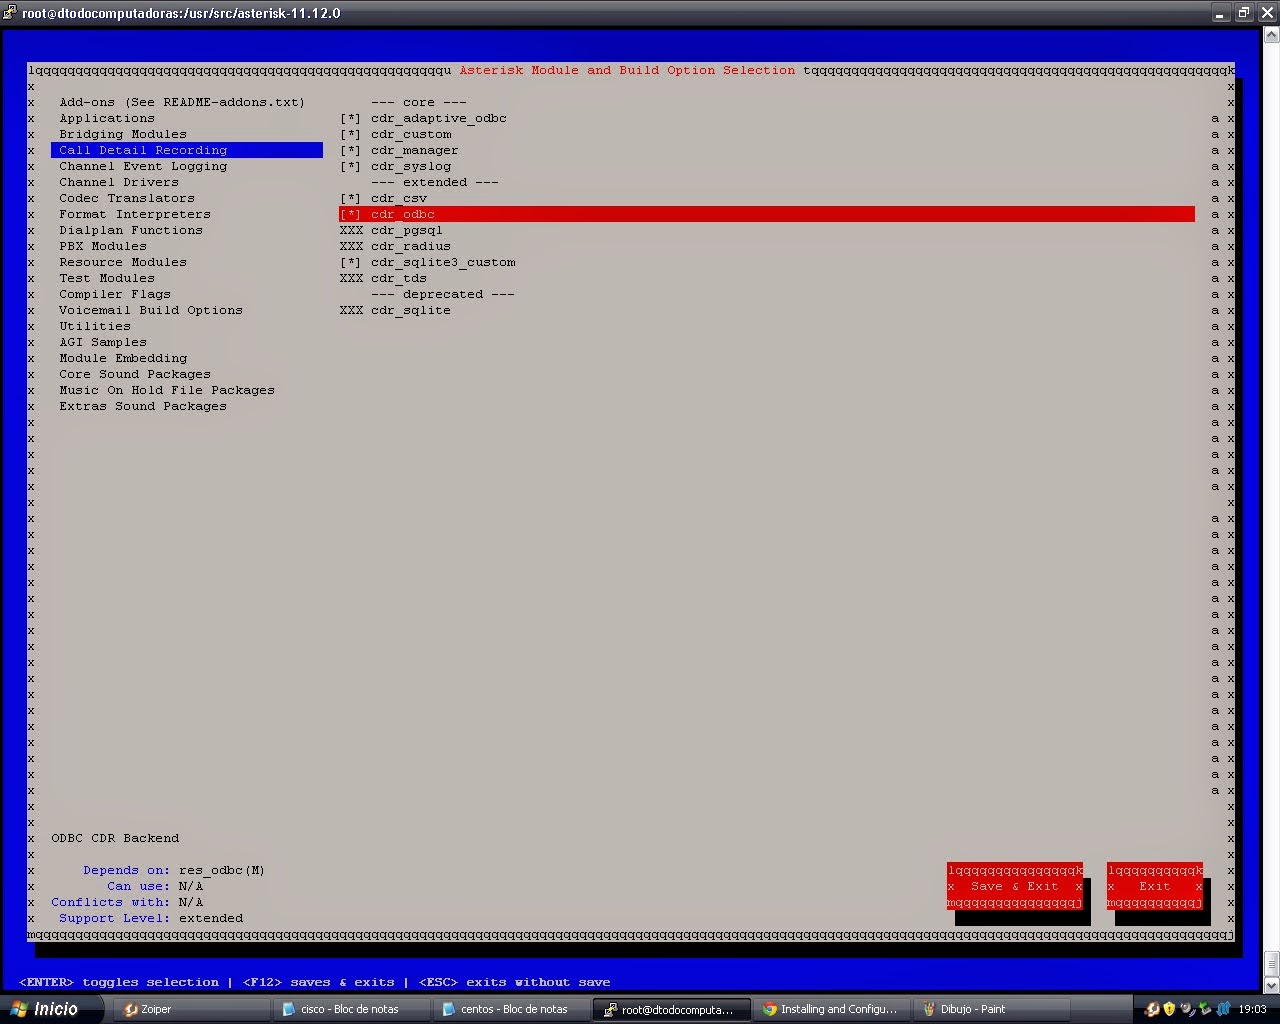Image resolution: width=1280 pixels, height=1024 pixels.
Task: Click ODBC CDR Backend description text
Action: (115, 838)
